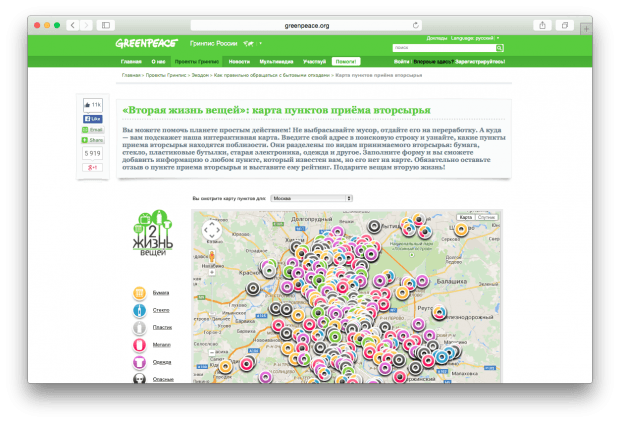The width and height of the screenshot is (620, 423).
Task: Switch map to Карта view
Action: tap(465, 217)
